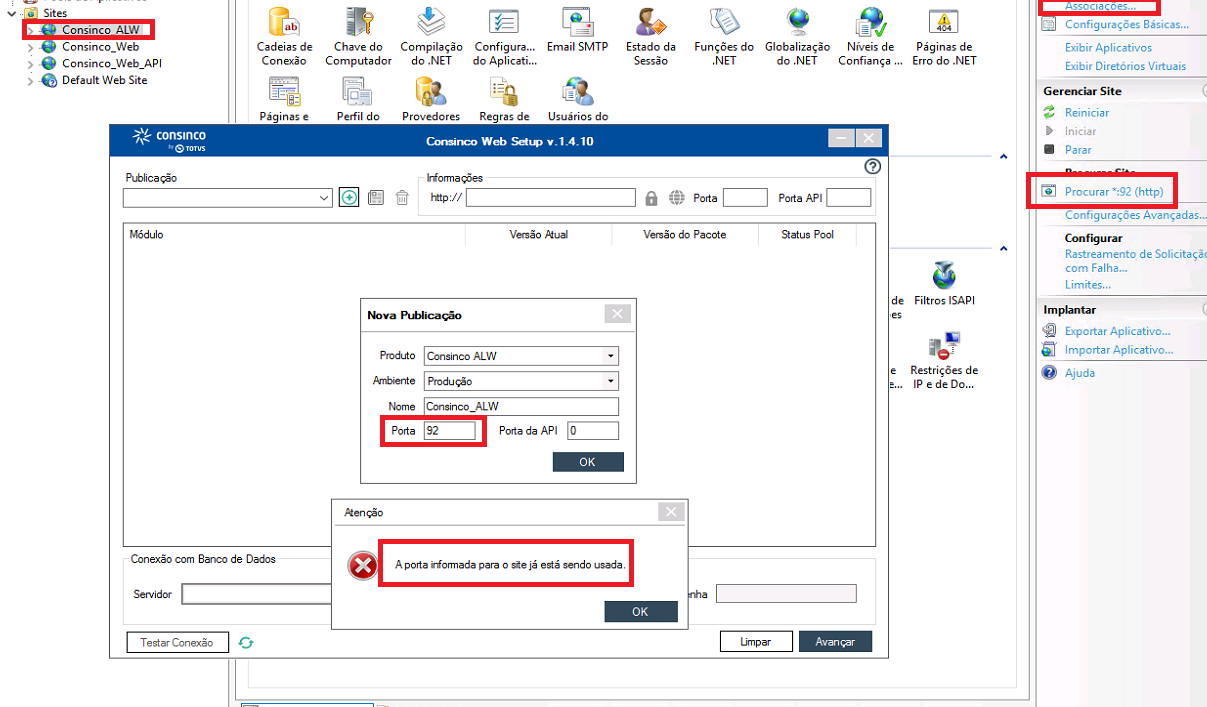The image size is (1207, 707).
Task: Click the trash delete publication icon
Action: (x=402, y=198)
